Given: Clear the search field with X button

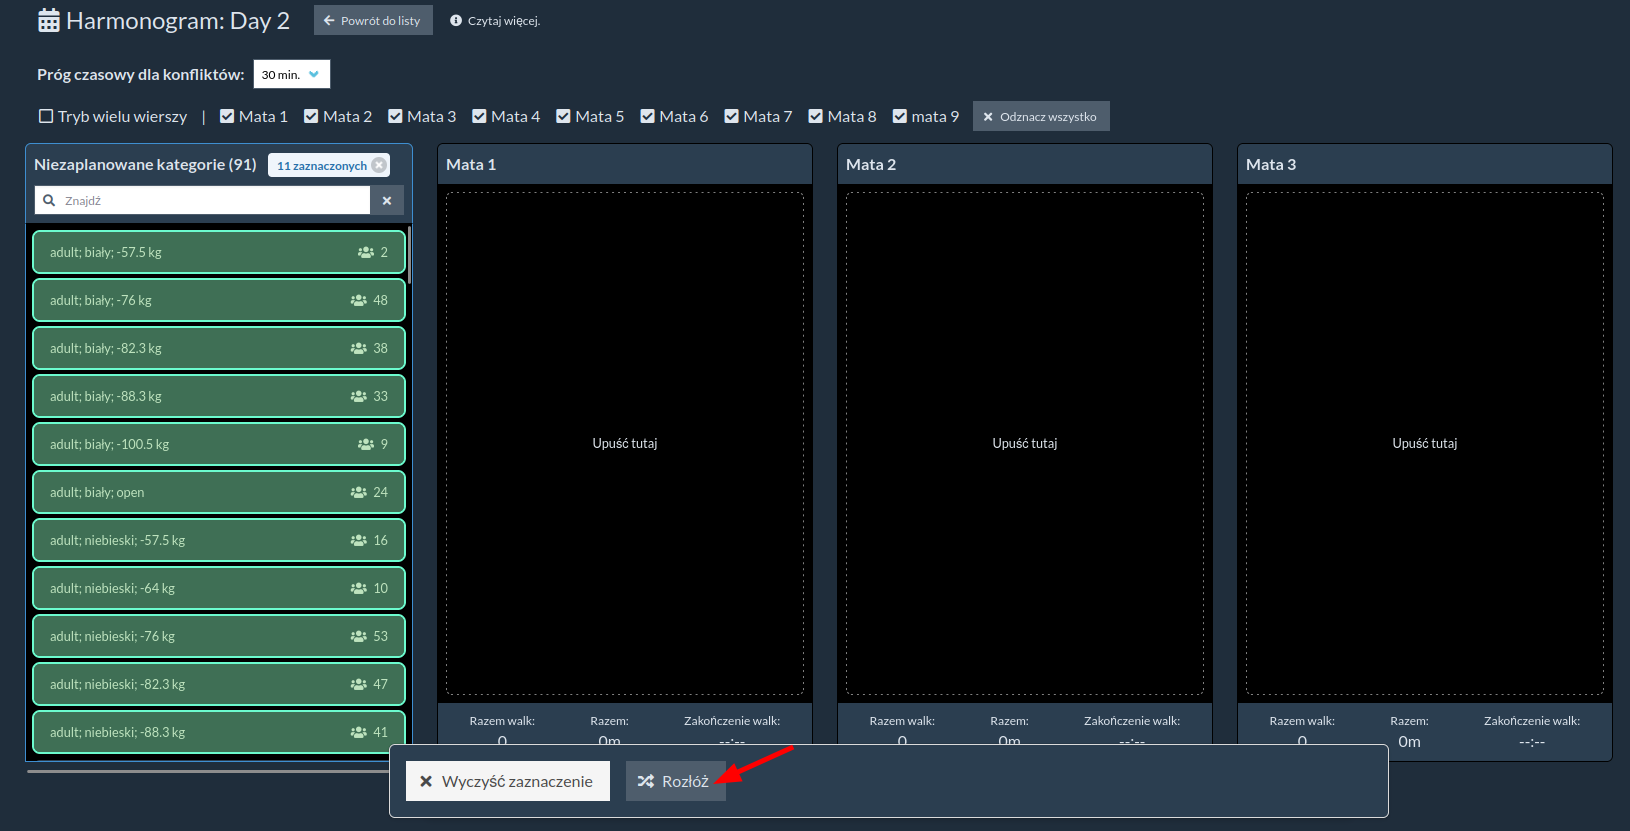Looking at the screenshot, I should click(x=387, y=201).
